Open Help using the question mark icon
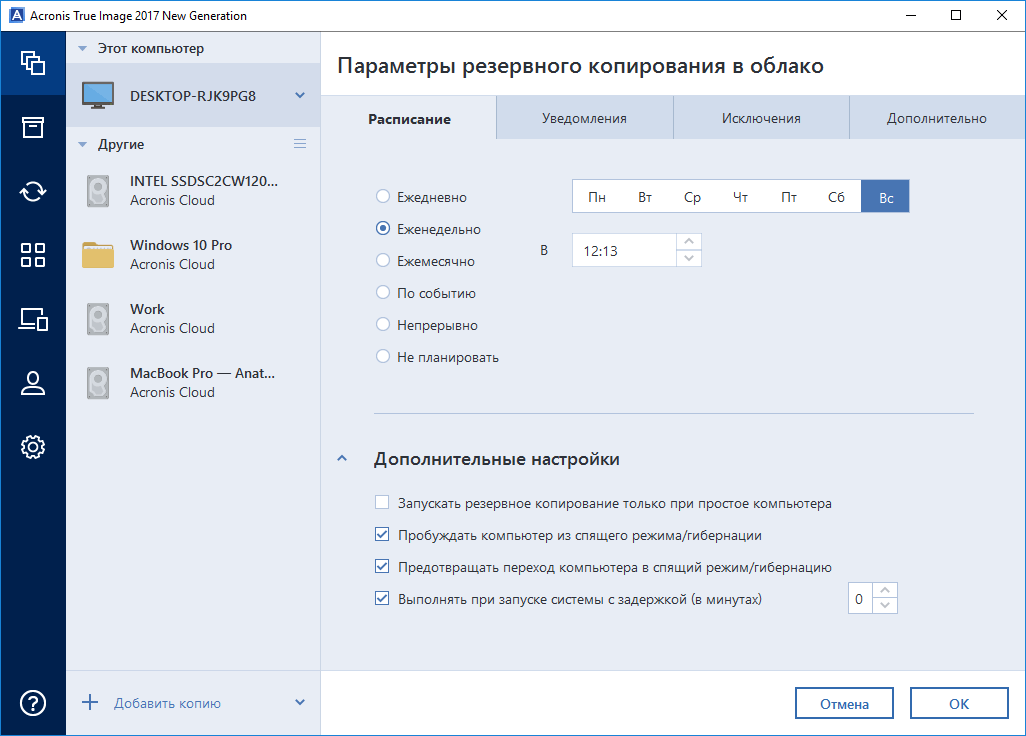1026x736 pixels. pos(33,703)
